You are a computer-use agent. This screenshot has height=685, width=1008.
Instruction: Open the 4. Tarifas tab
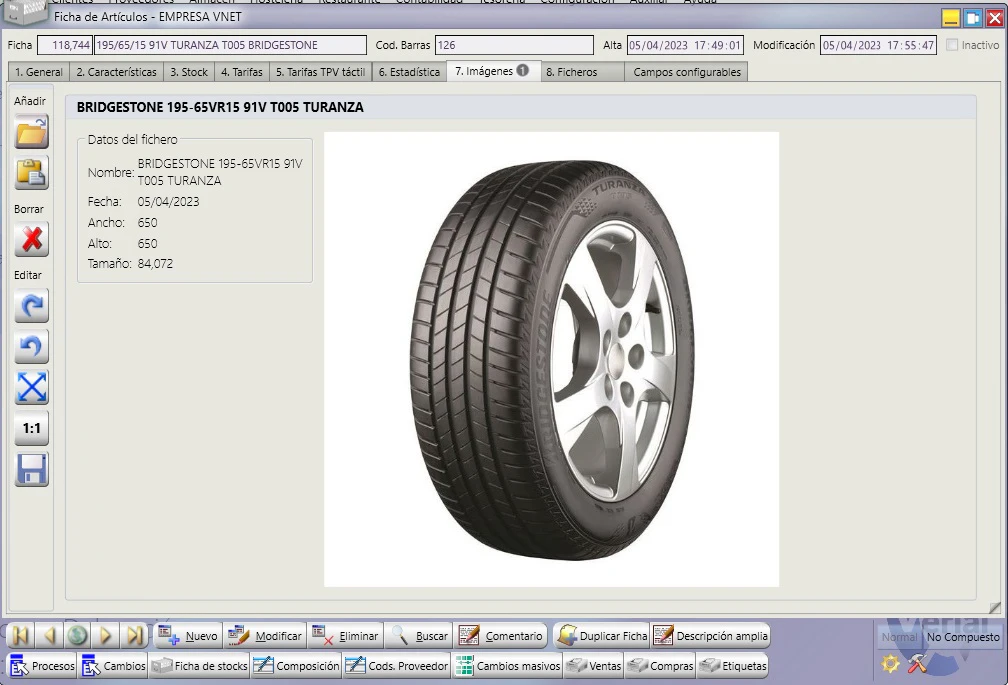(242, 72)
